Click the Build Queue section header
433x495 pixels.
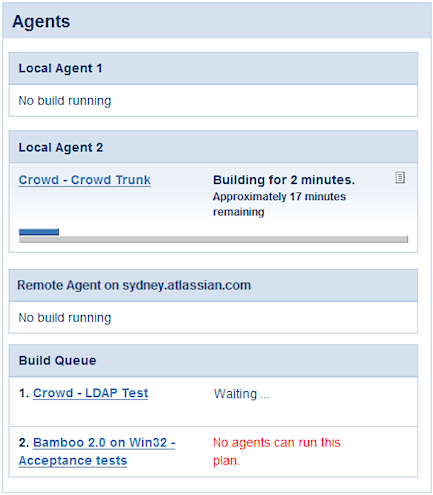(213, 361)
